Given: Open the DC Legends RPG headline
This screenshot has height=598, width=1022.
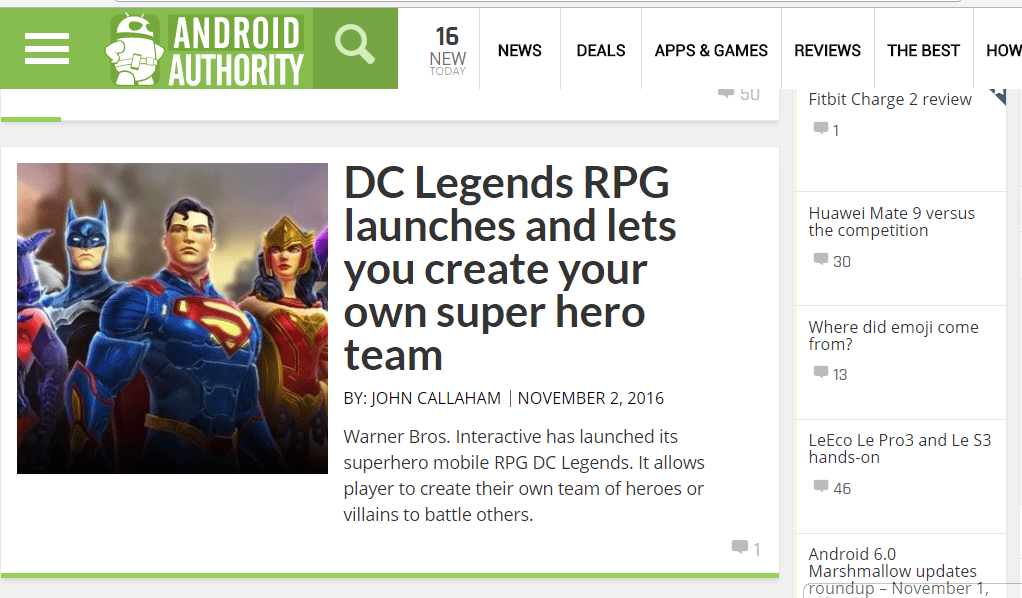Looking at the screenshot, I should (510, 268).
